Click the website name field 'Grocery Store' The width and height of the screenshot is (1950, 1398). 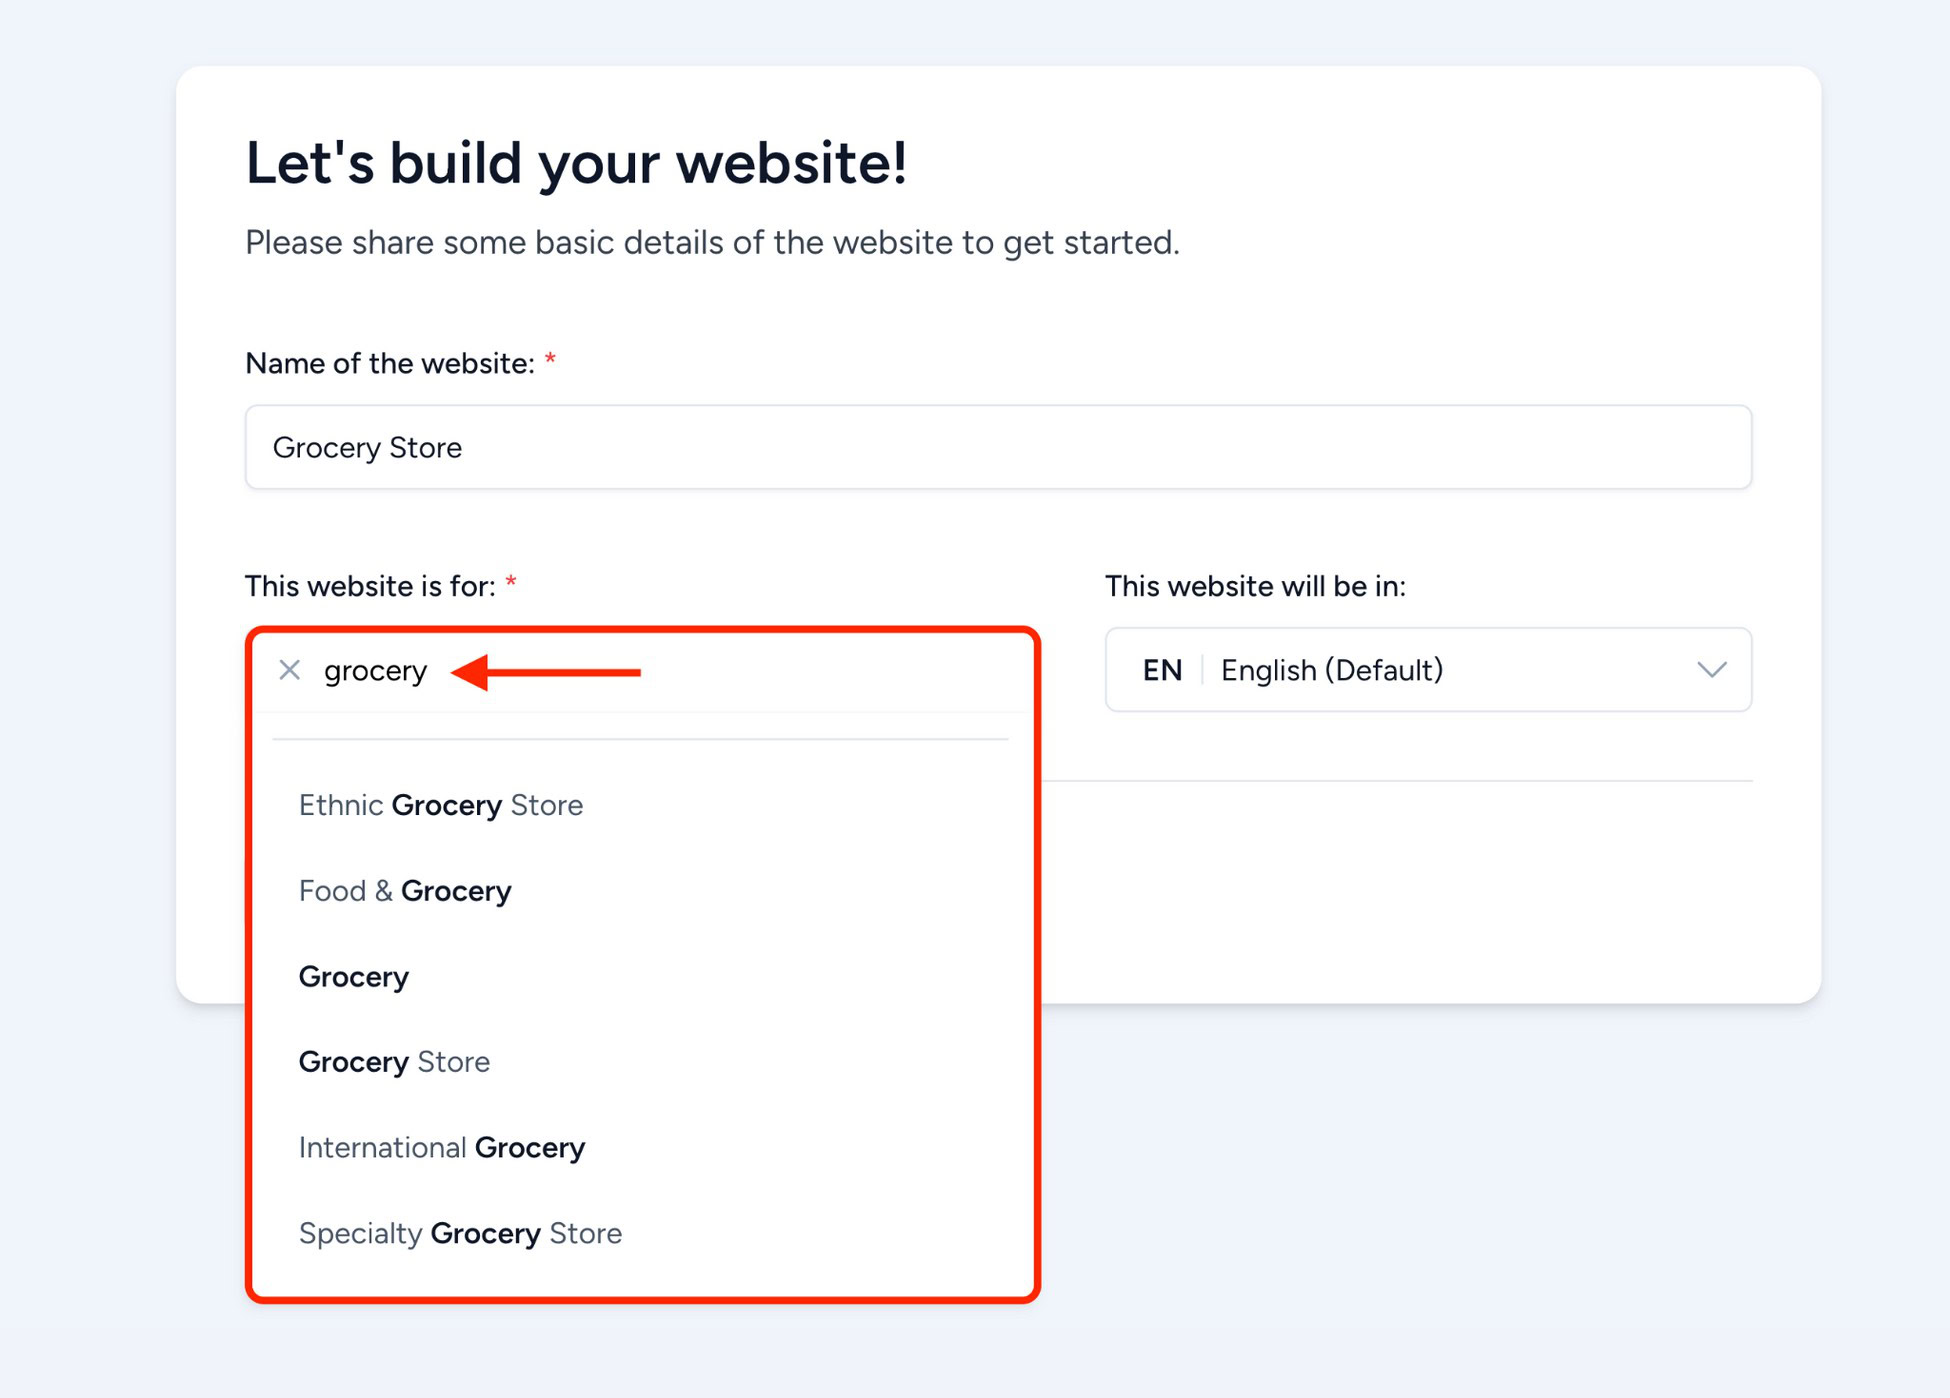(x=998, y=447)
